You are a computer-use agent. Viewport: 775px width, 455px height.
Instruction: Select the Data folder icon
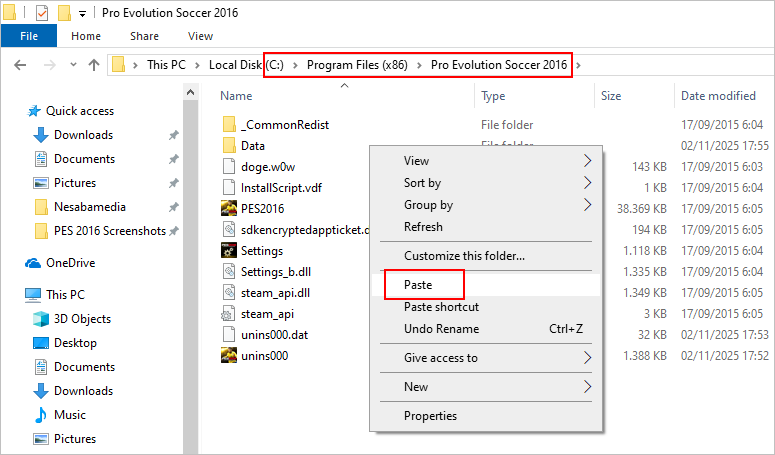click(x=229, y=146)
